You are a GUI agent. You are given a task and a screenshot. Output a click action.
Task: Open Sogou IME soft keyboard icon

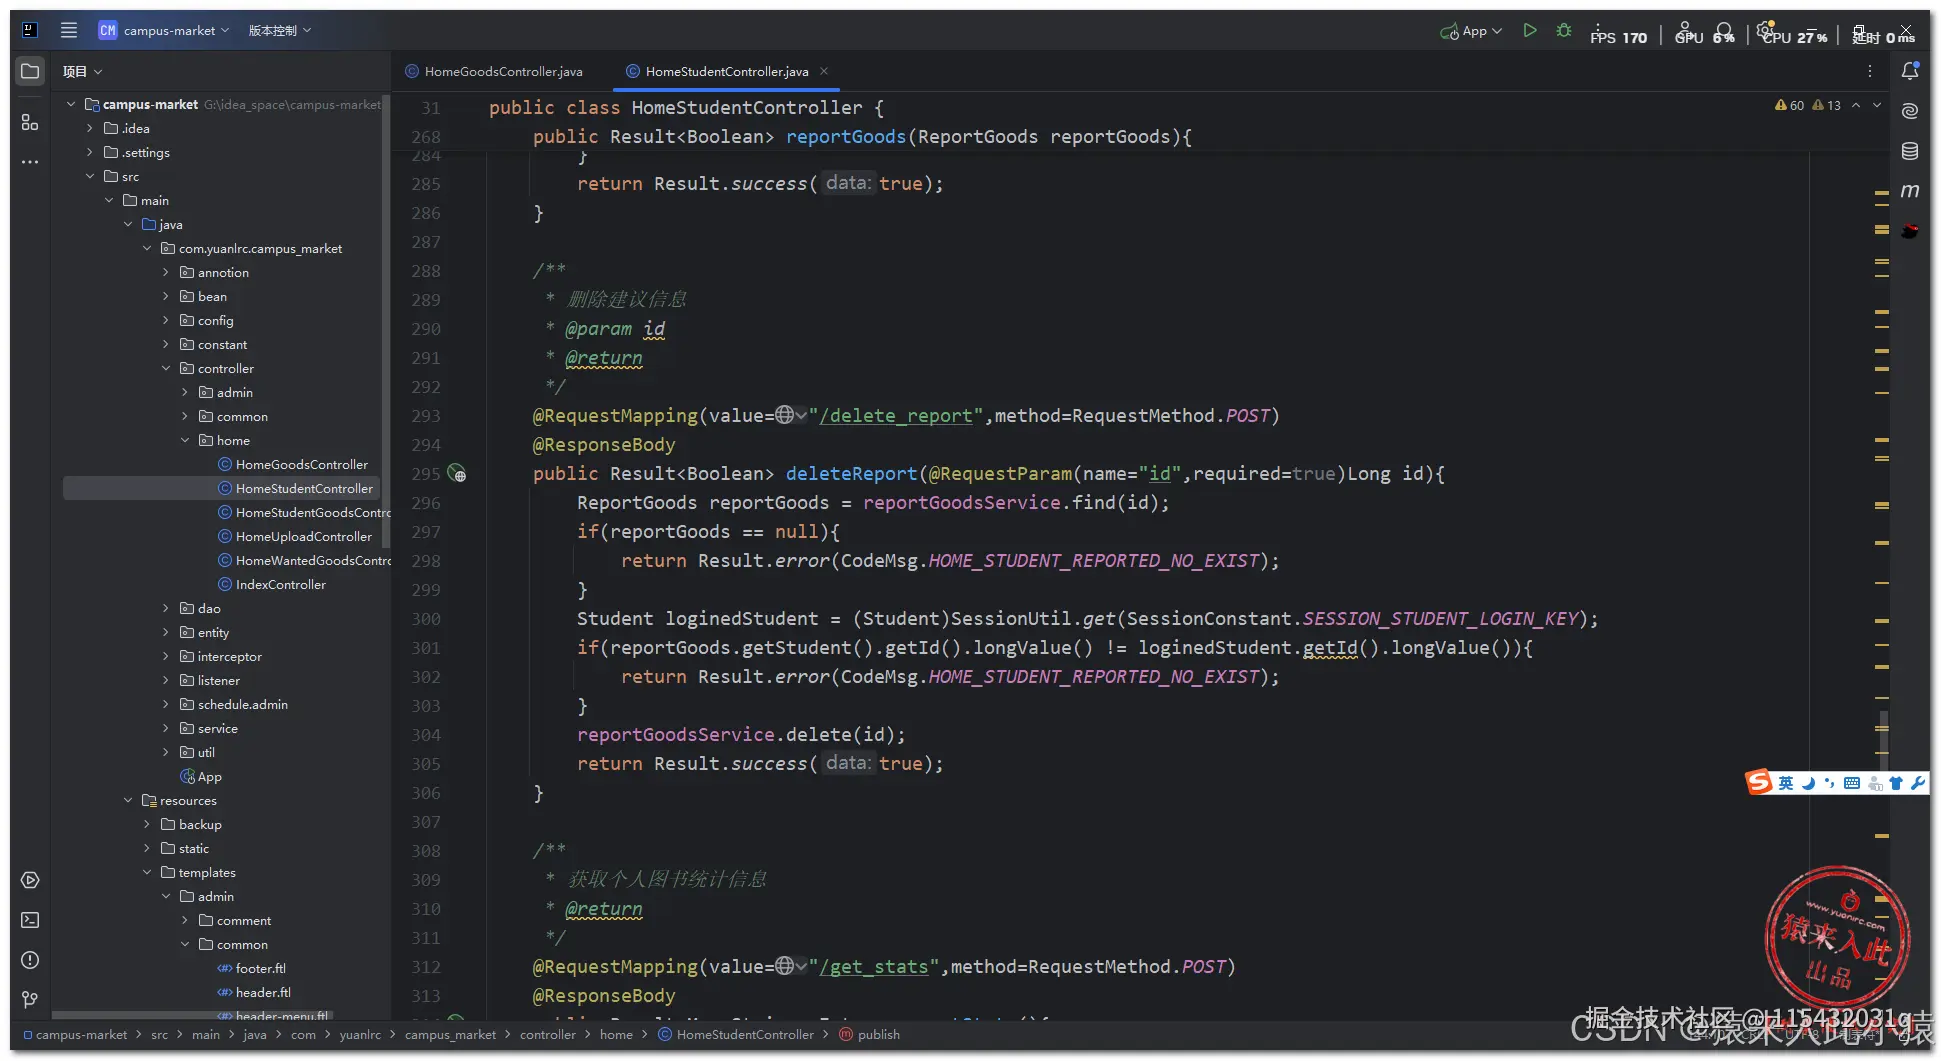click(x=1852, y=783)
